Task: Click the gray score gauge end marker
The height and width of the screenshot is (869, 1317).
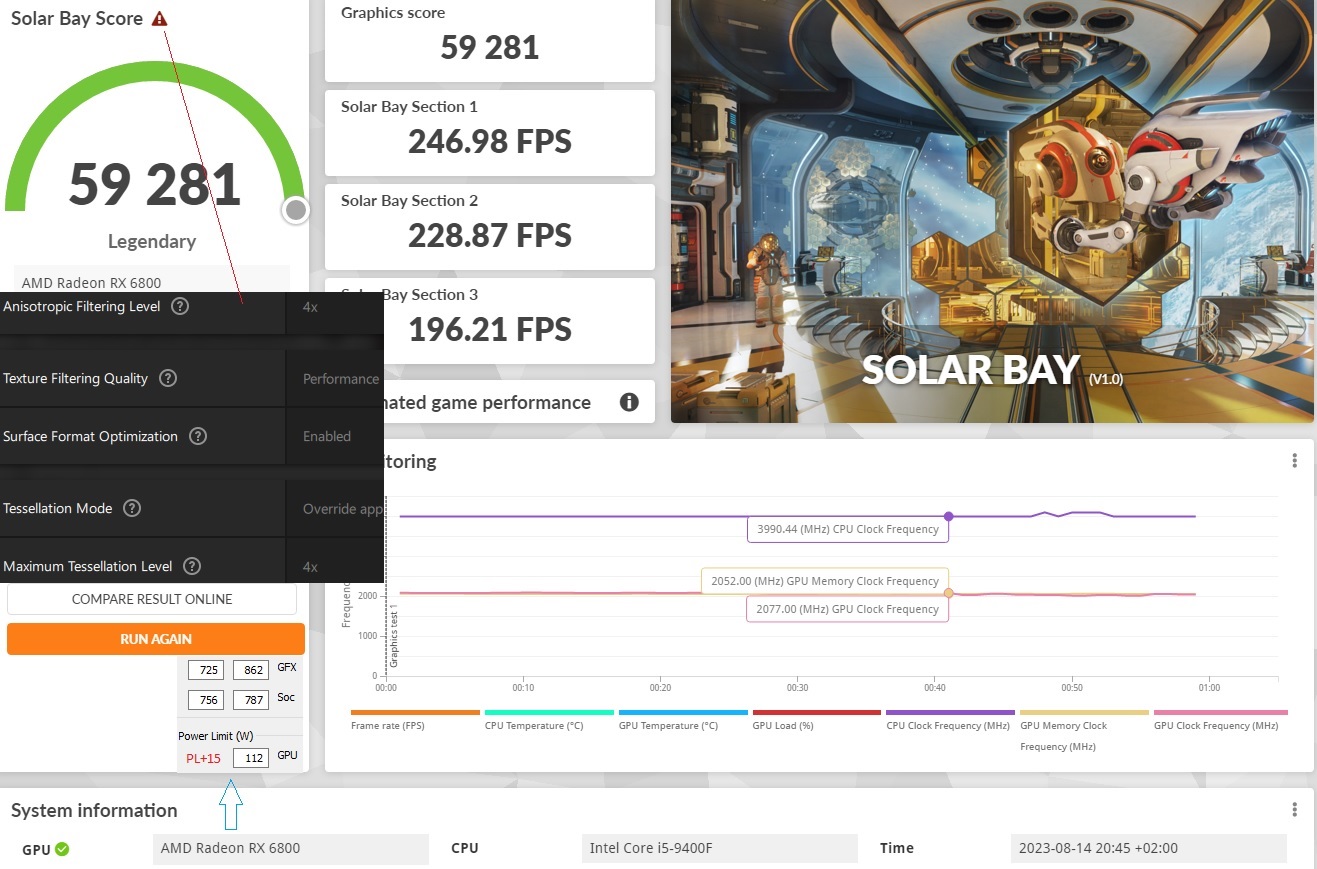Action: coord(295,210)
